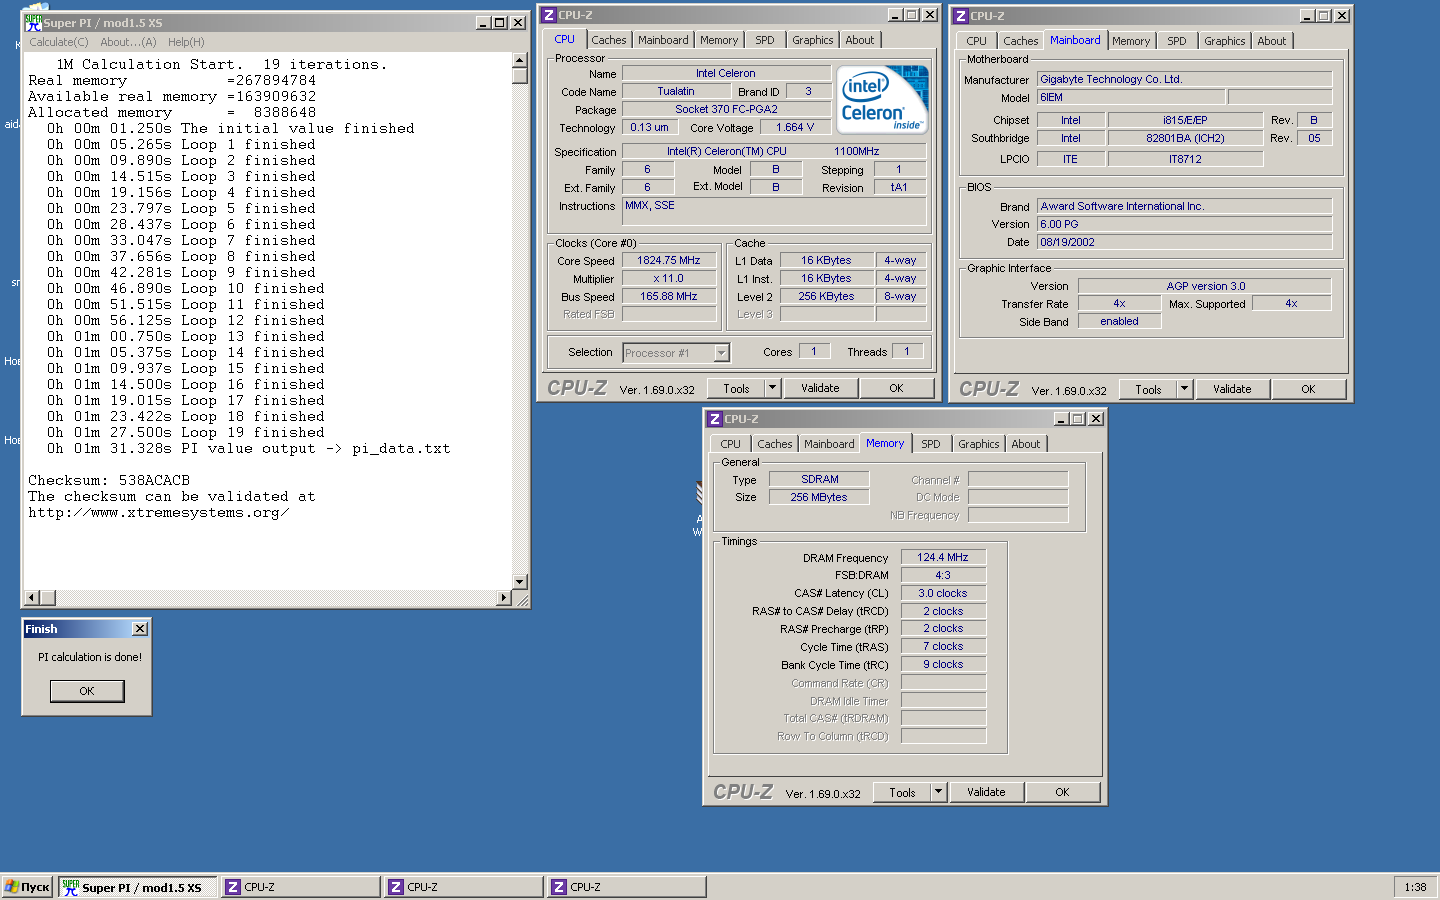Select Caches tab in Memory window

tap(774, 444)
